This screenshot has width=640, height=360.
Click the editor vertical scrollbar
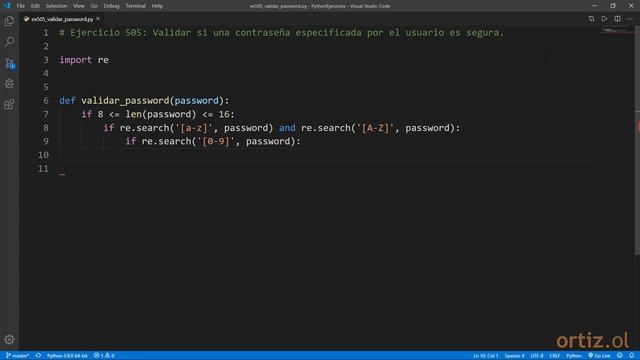point(637,141)
